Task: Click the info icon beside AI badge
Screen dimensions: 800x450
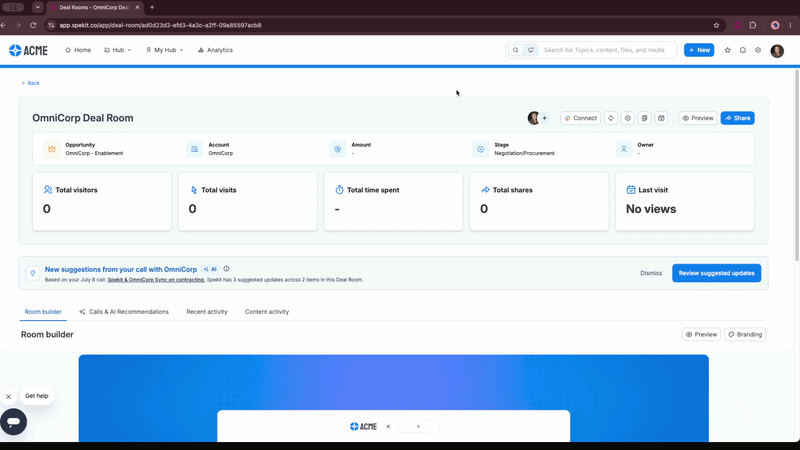Action: click(227, 269)
